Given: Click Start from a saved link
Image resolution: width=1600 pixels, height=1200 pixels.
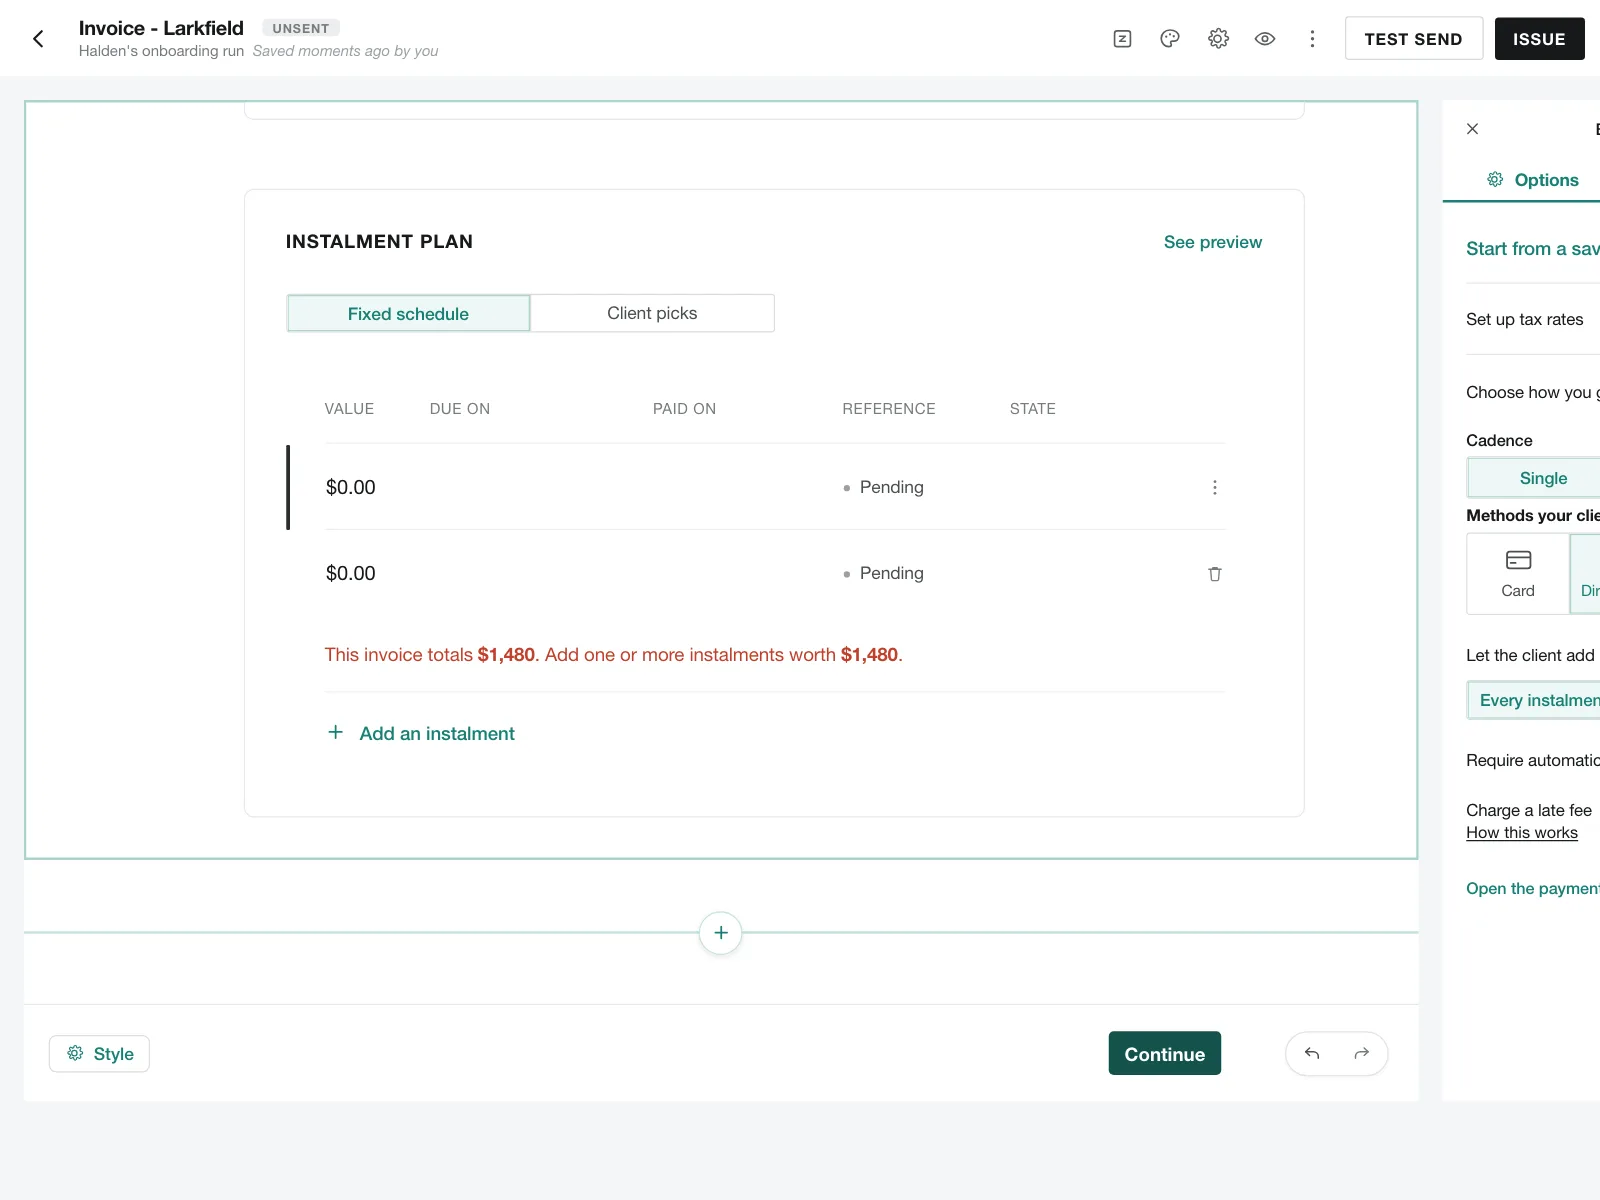Looking at the screenshot, I should (x=1532, y=249).
